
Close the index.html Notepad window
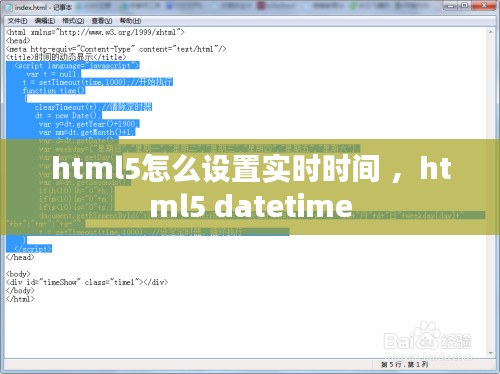(x=484, y=5)
